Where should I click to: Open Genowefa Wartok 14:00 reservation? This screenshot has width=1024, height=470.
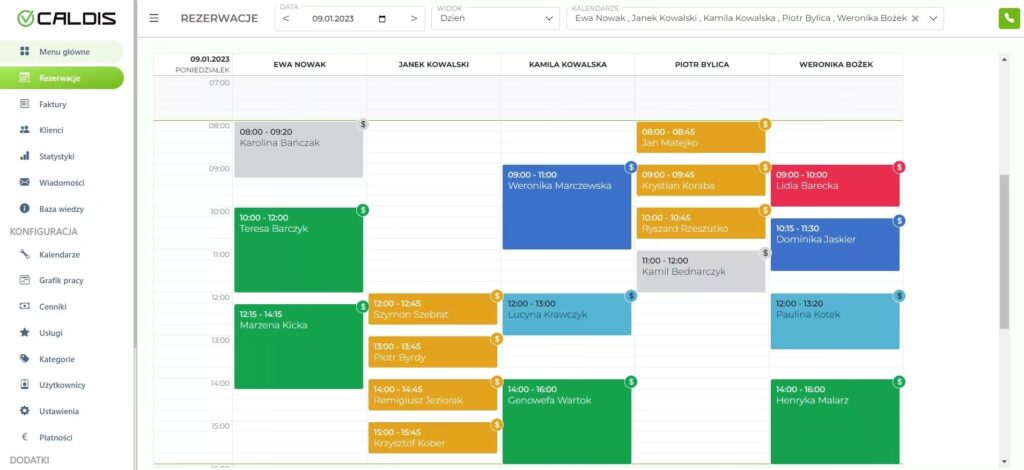point(566,420)
